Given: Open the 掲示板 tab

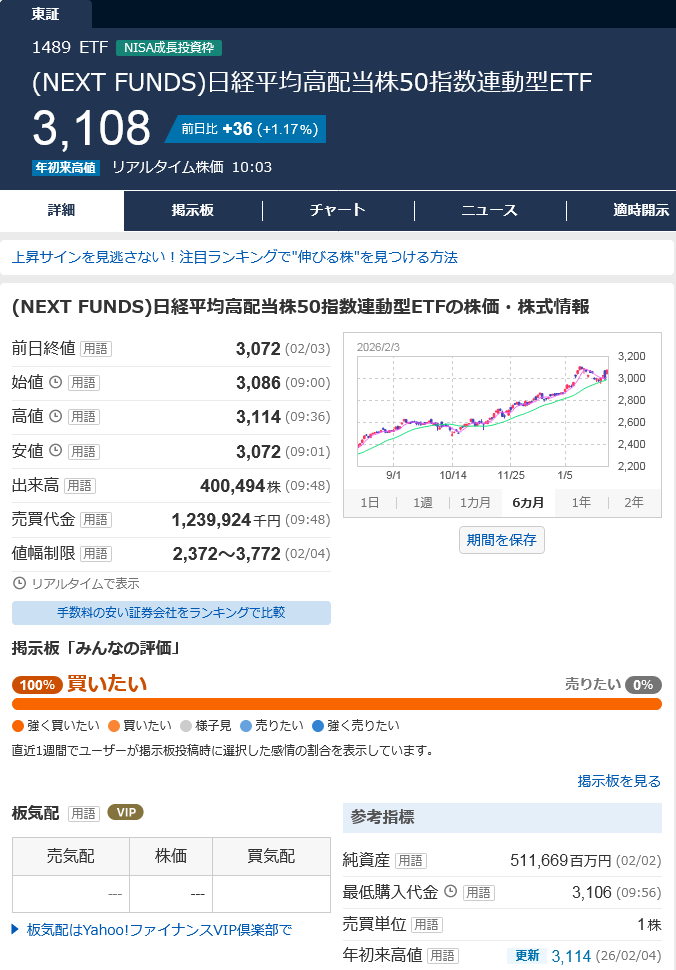Looking at the screenshot, I should pyautogui.click(x=192, y=210).
